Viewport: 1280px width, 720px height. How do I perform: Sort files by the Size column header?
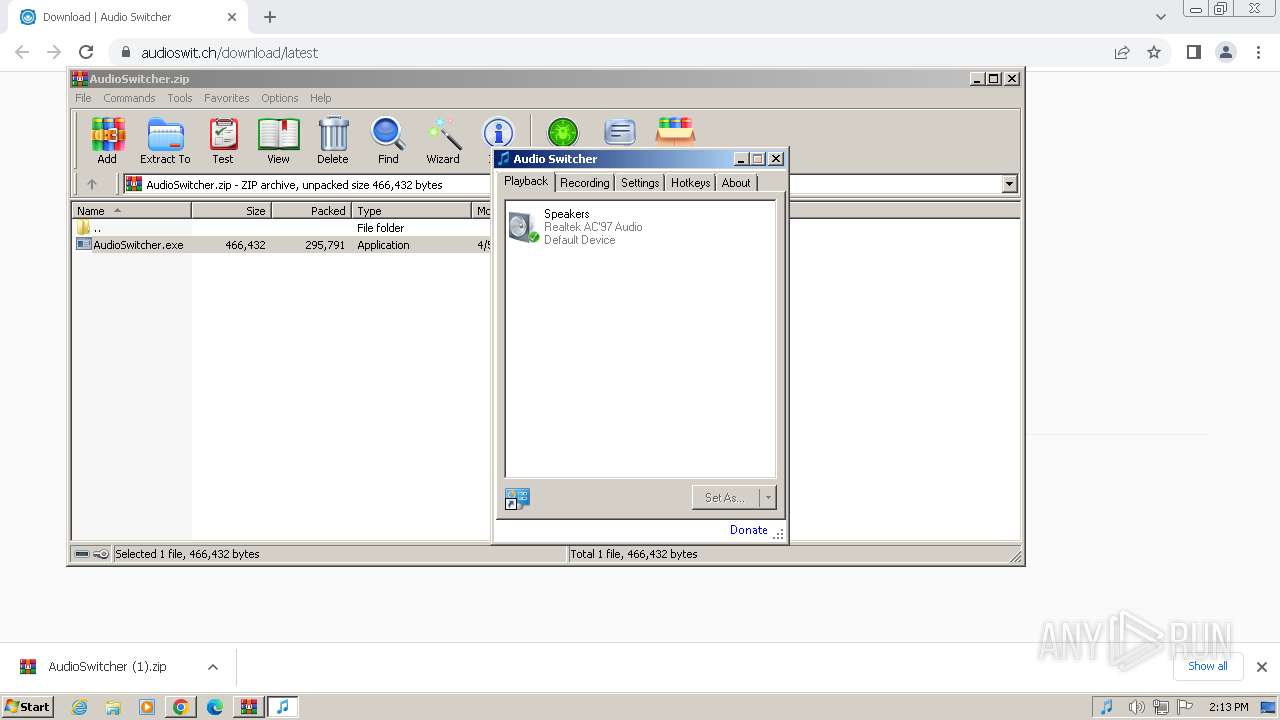click(232, 210)
